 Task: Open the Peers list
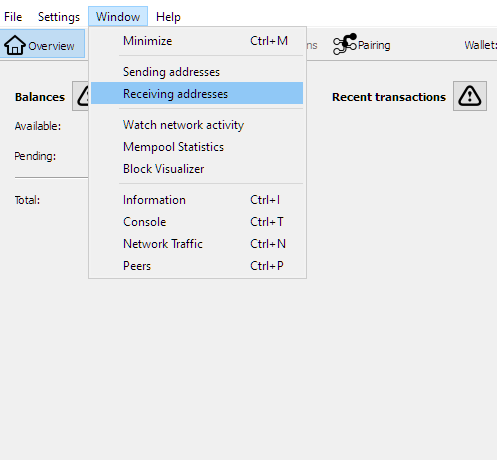(197, 266)
